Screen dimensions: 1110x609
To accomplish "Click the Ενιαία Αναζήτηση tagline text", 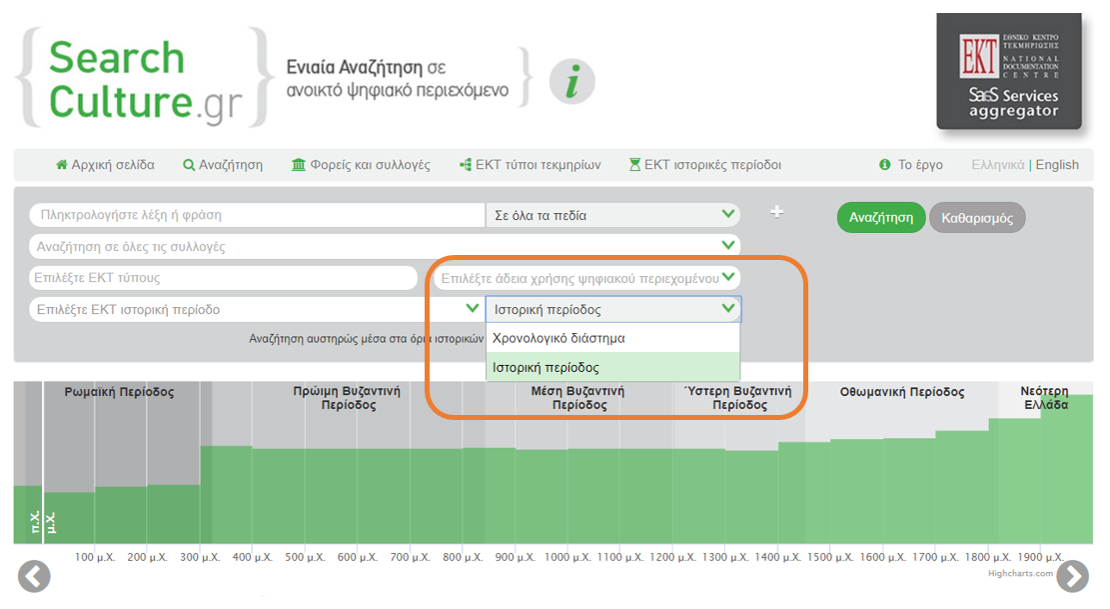I will coord(397,79).
